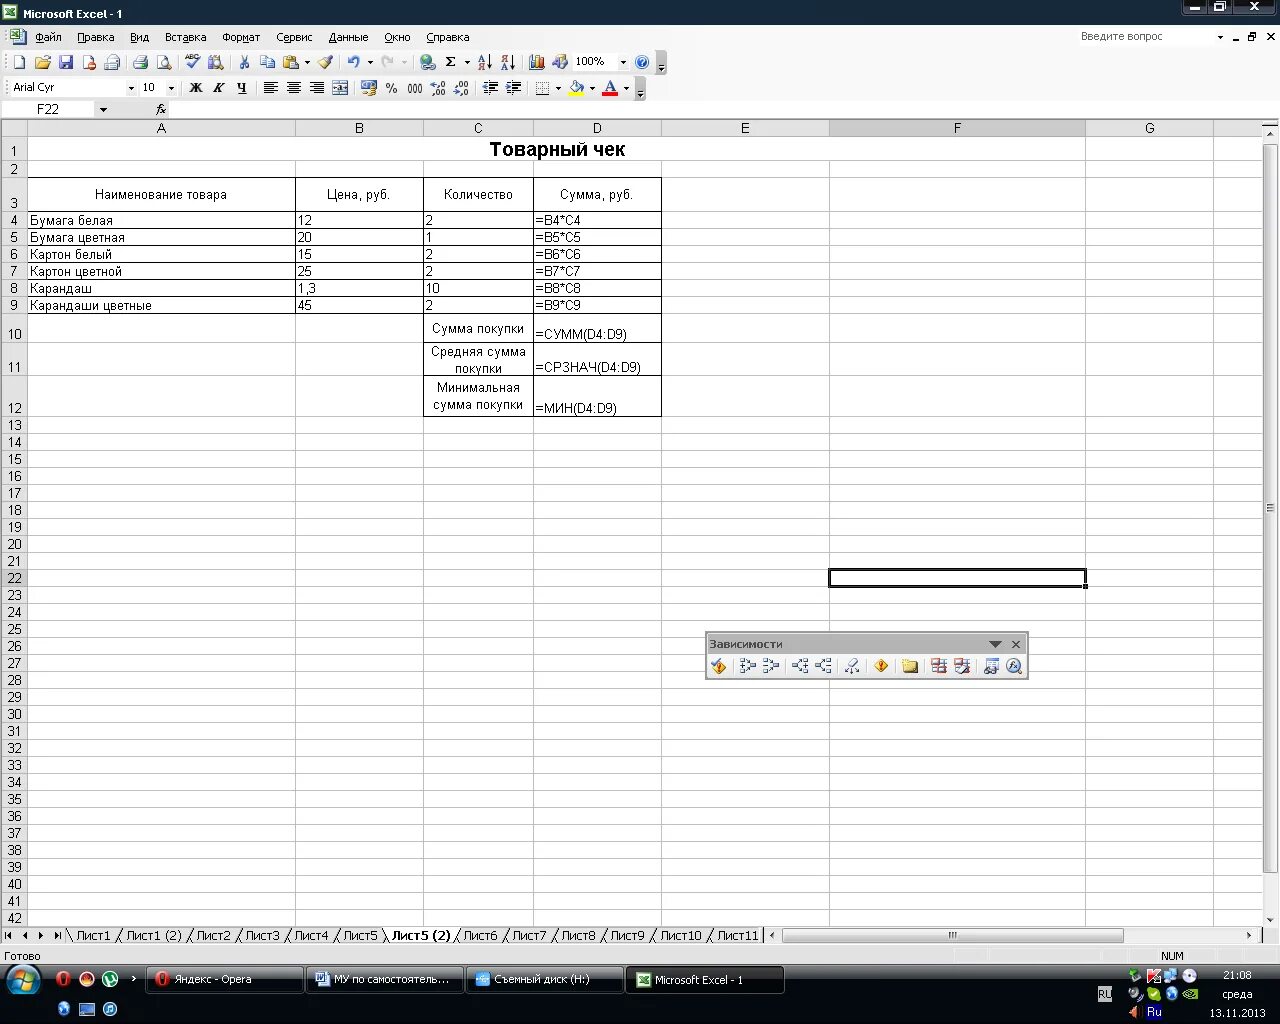
Task: Open the Зависимости toolbar options arrow
Action: pos(995,644)
